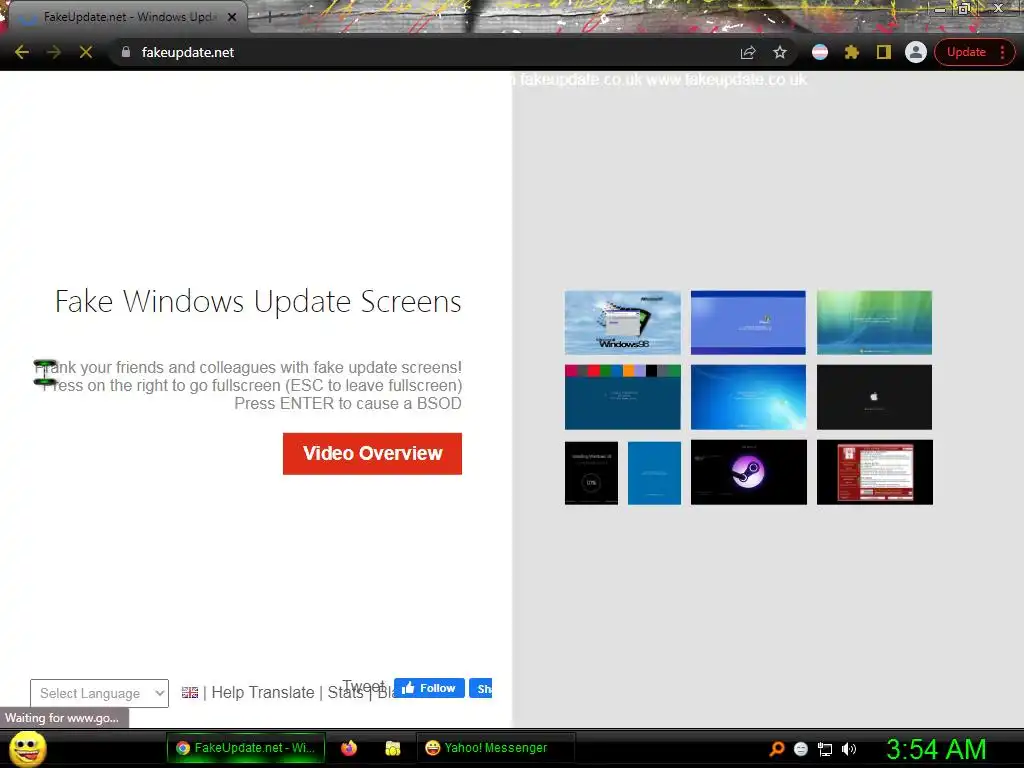1024x768 pixels.
Task: Click the text Press ENTER to cause a BSOD
Action: (348, 404)
